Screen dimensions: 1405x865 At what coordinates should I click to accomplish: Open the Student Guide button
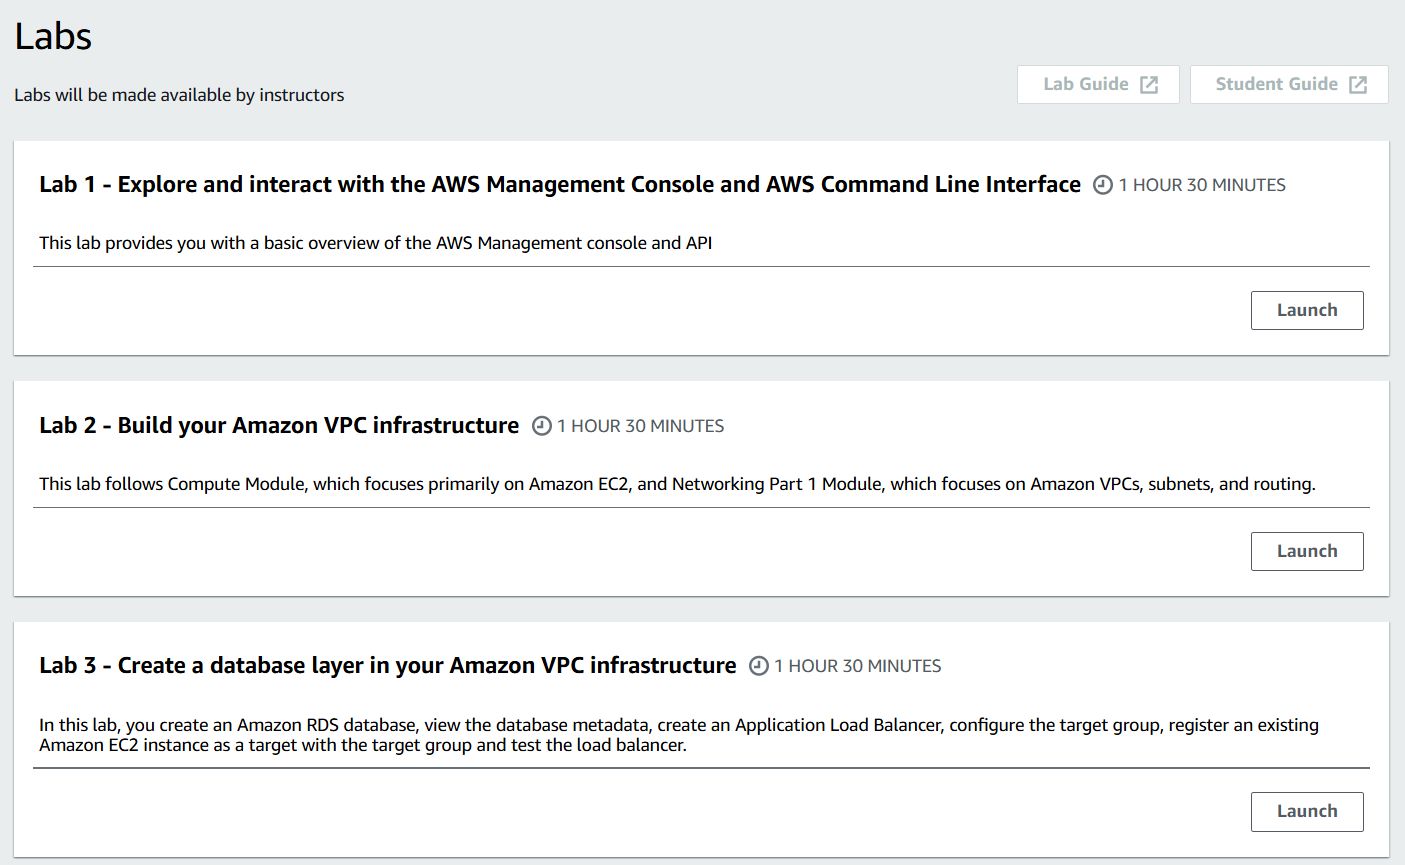[1289, 84]
